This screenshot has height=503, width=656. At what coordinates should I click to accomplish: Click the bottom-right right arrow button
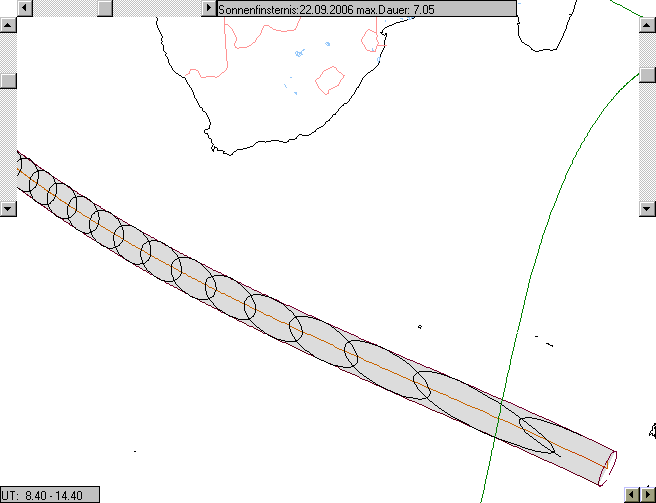click(x=648, y=495)
